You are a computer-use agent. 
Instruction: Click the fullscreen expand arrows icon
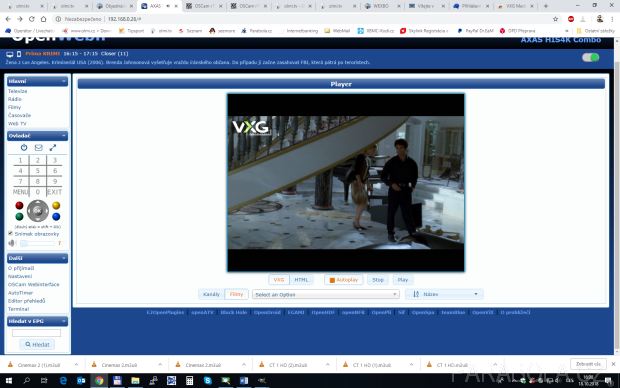53,148
